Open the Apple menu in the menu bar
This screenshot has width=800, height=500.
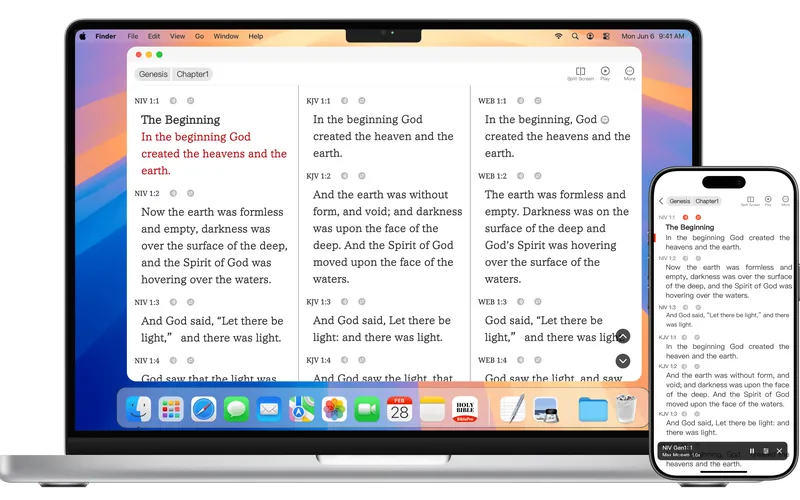click(x=83, y=36)
